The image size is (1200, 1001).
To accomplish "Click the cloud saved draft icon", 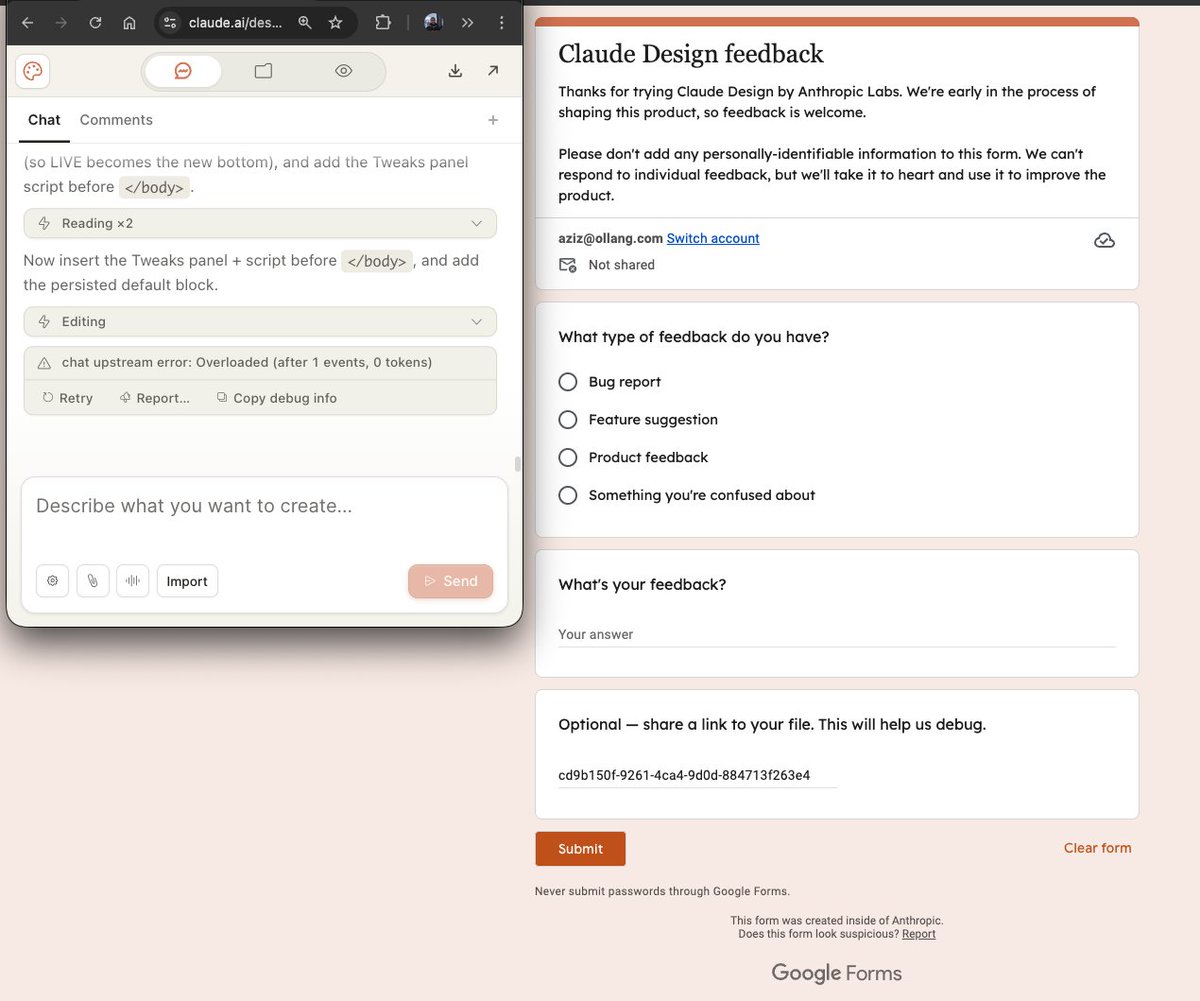I will pyautogui.click(x=1104, y=241).
